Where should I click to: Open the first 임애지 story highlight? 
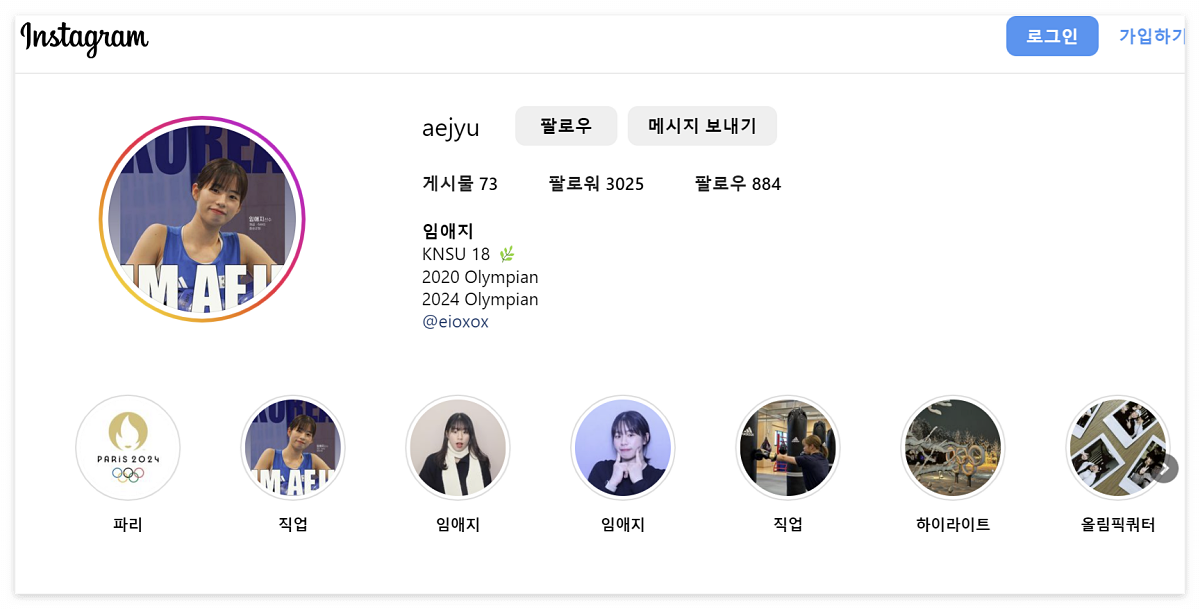[458, 448]
